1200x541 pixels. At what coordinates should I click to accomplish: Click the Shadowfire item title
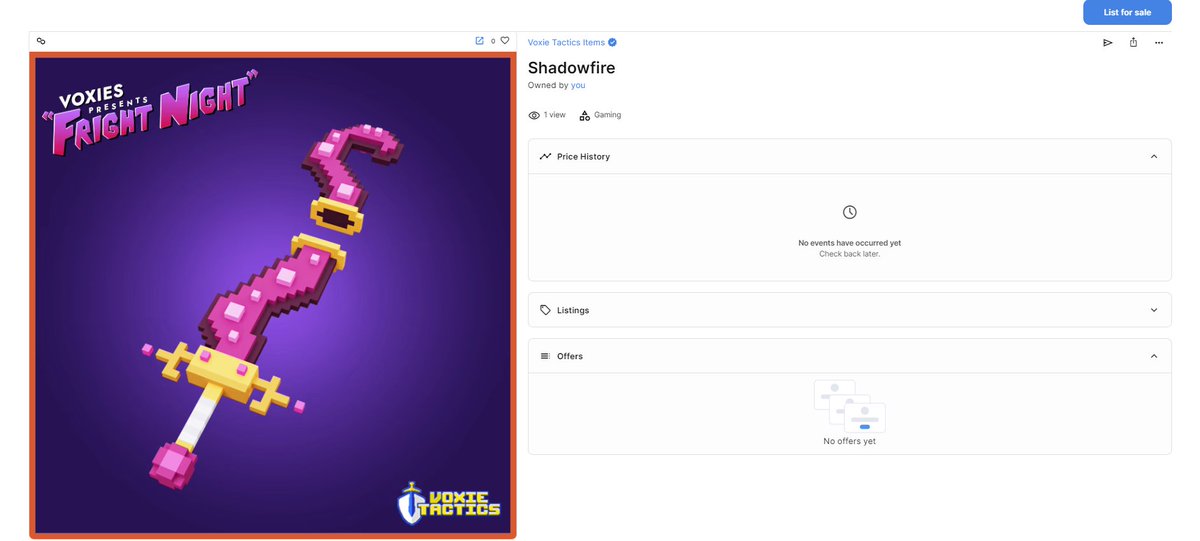[572, 68]
